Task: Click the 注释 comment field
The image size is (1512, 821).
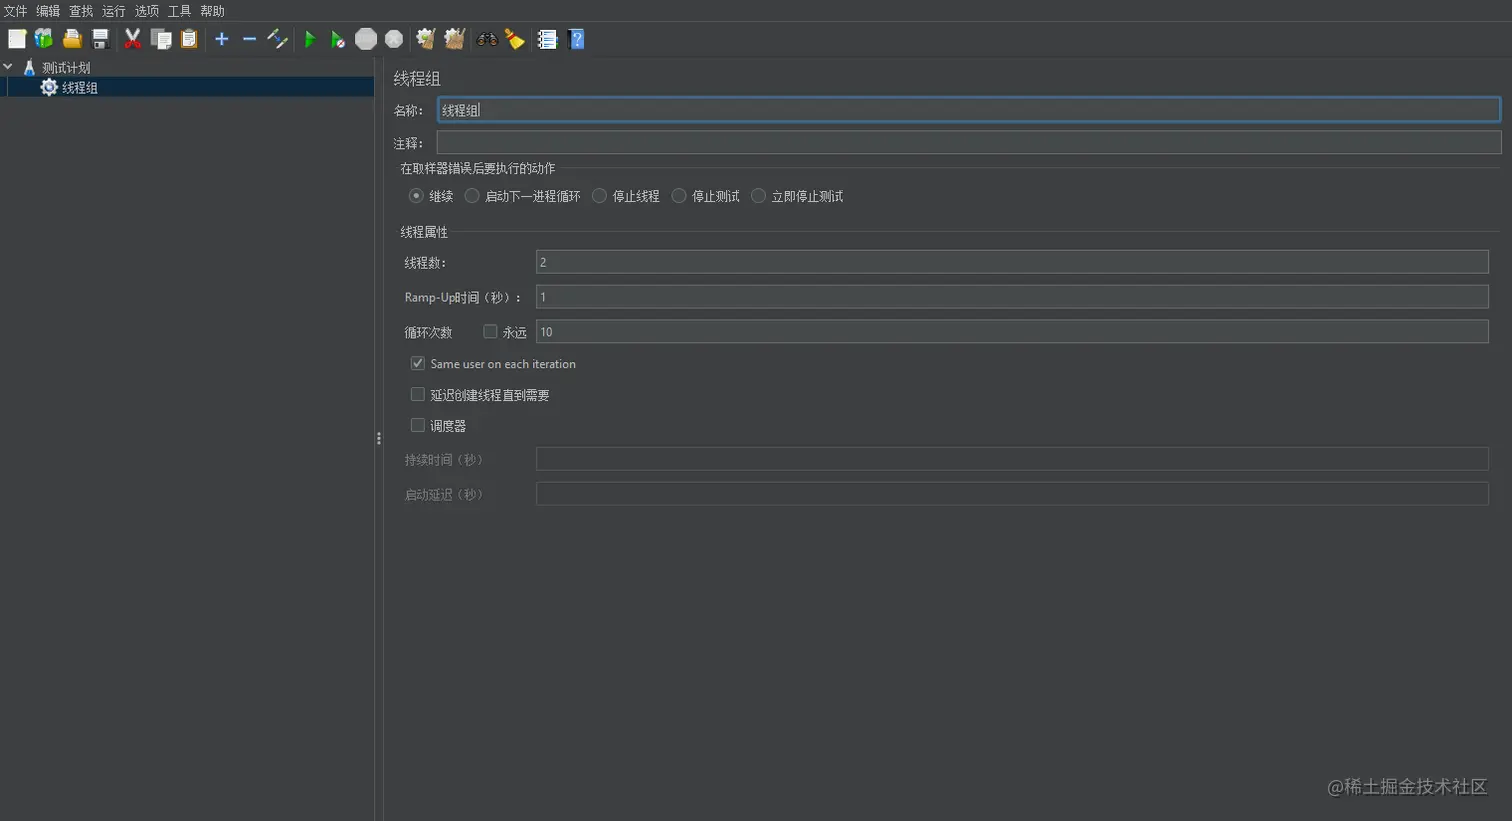Action: [x=969, y=143]
